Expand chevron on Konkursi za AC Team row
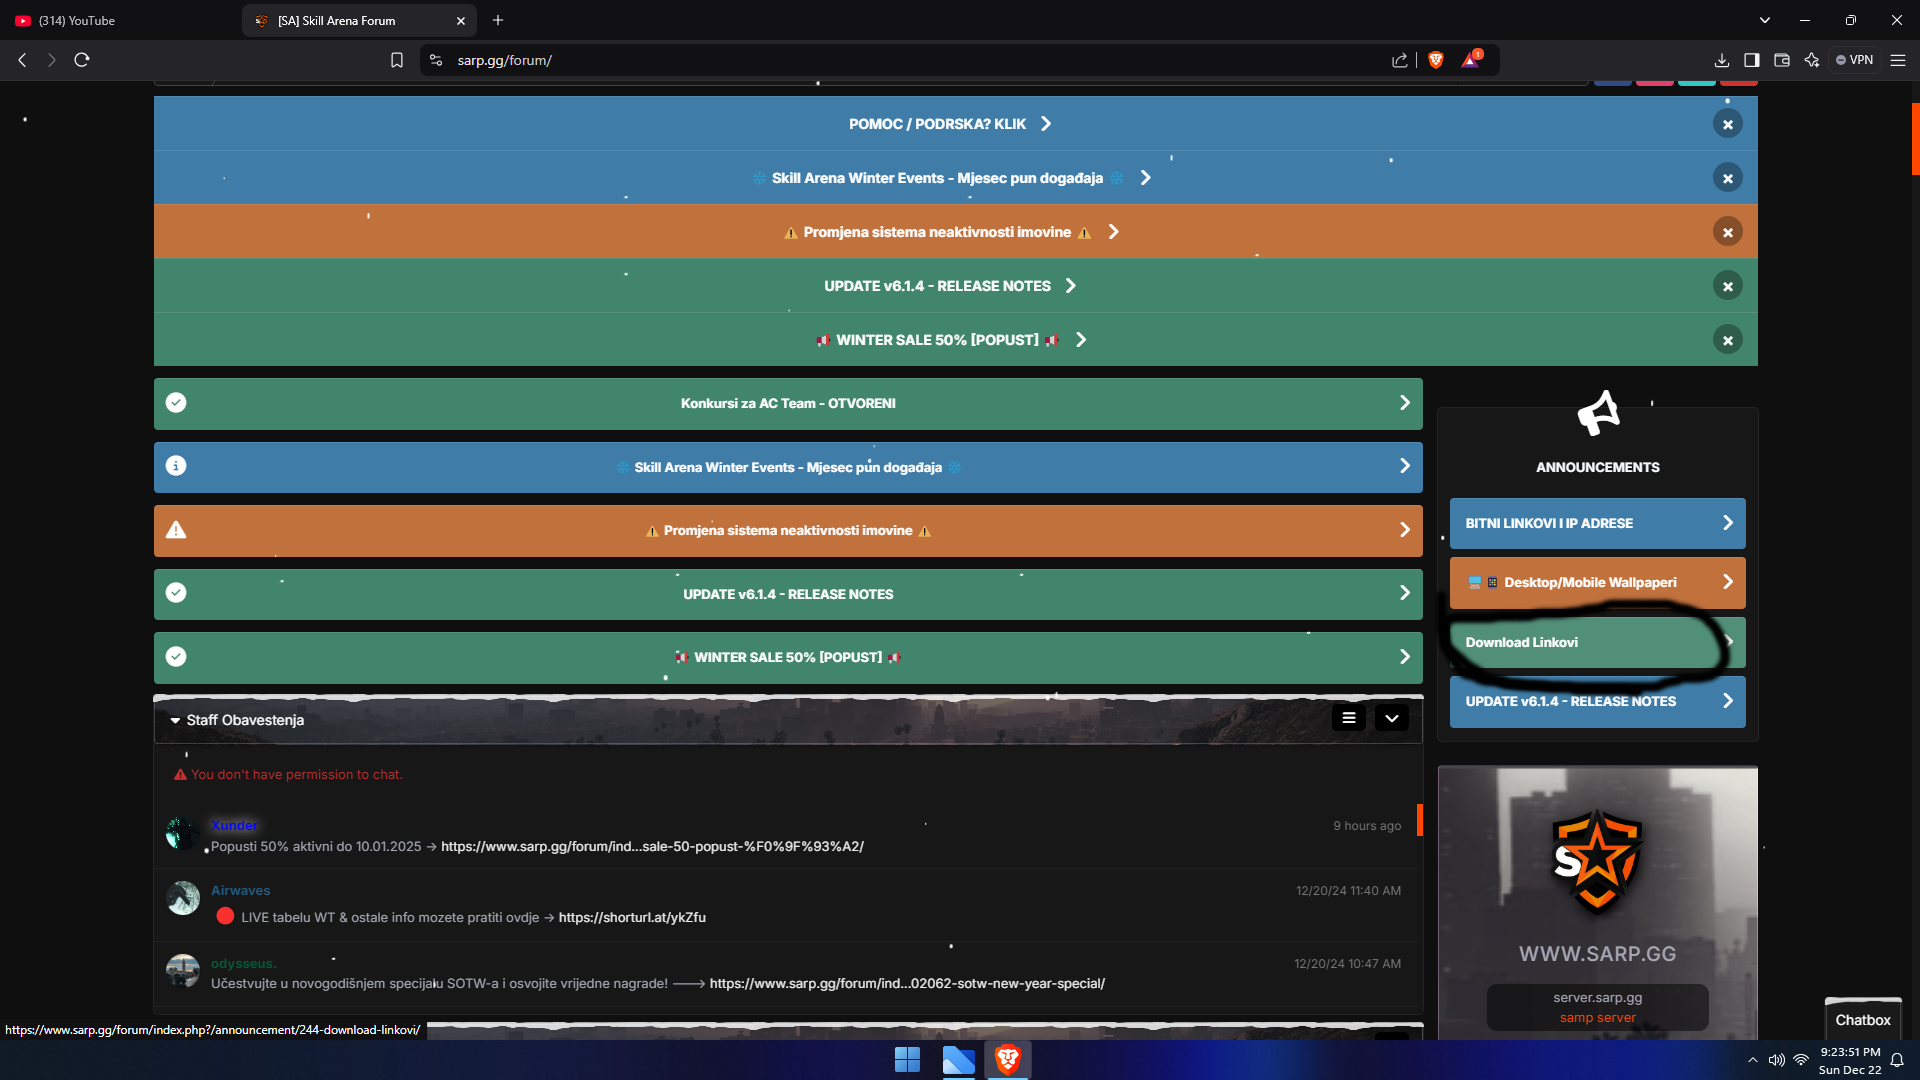Screen dimensions: 1920x1080 pos(1405,403)
